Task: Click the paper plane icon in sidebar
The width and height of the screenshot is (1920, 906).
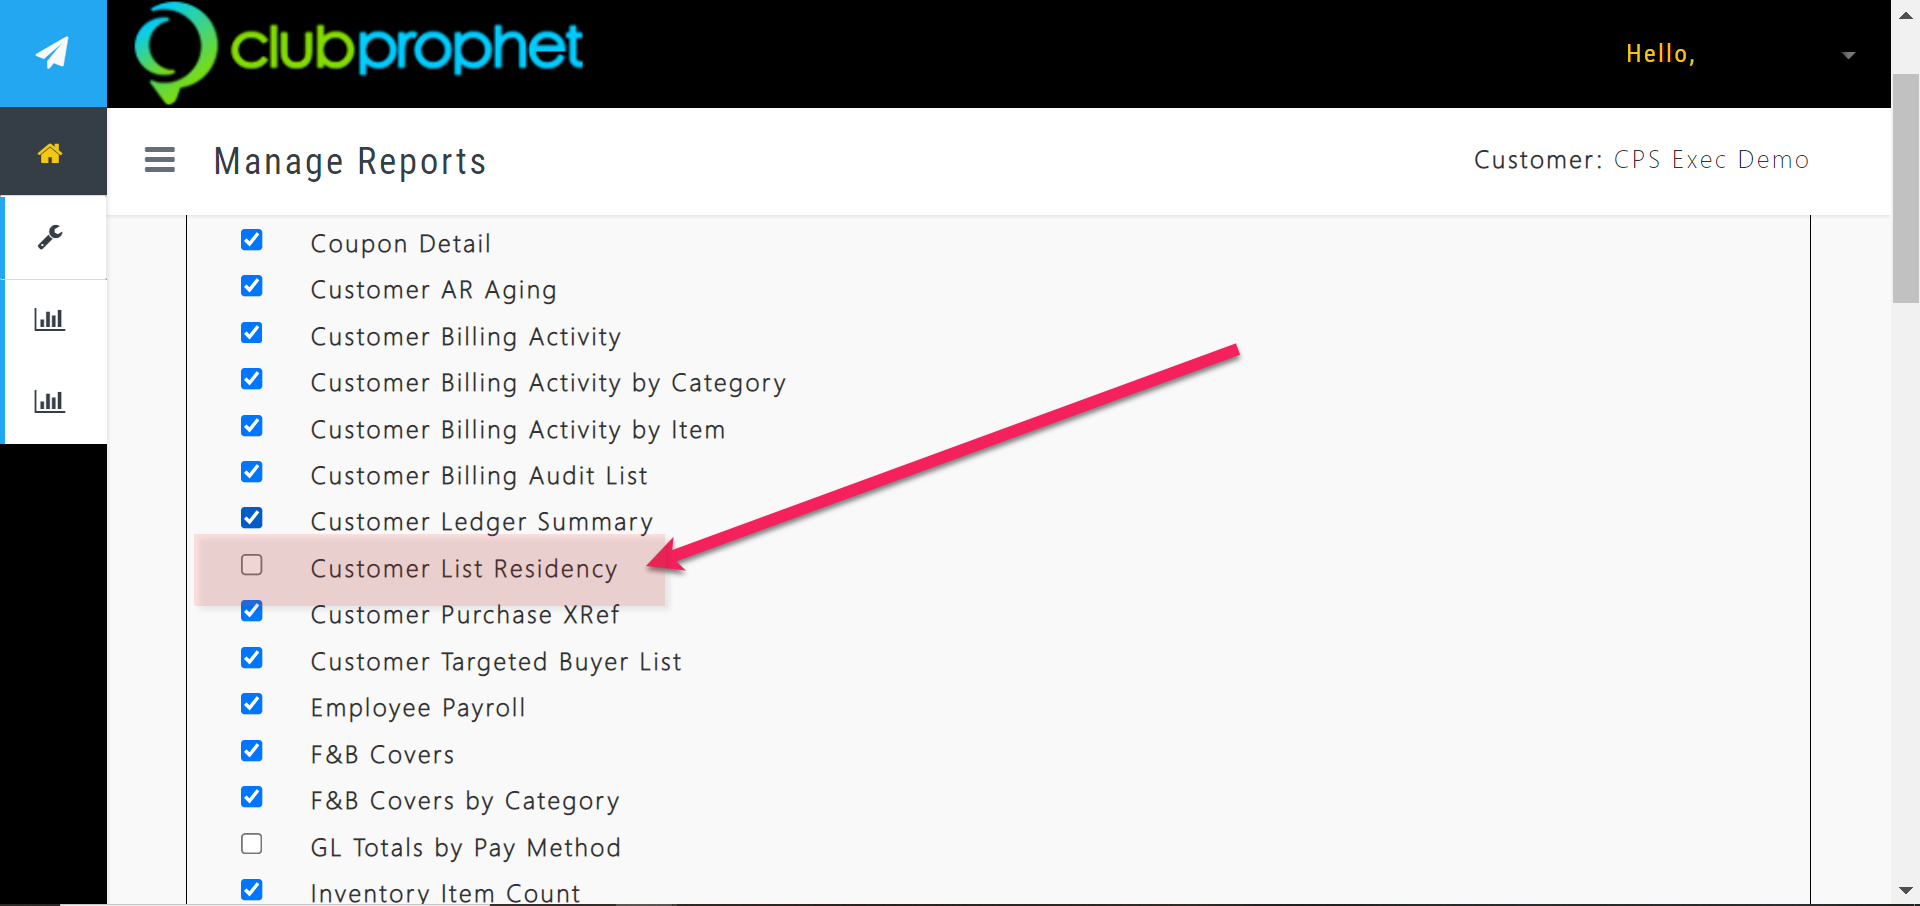Action: [52, 53]
